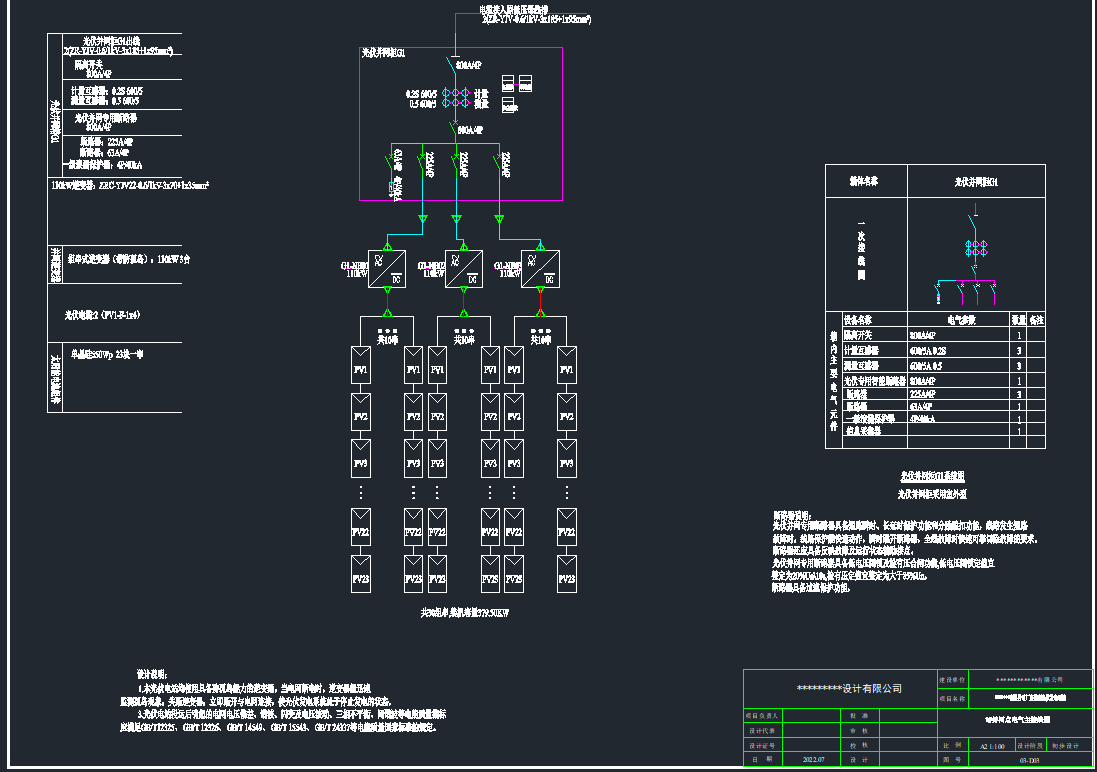Click the cyan current transformer cluster in cabinet G1
Screen dimensions: 1097x772
tap(456, 98)
